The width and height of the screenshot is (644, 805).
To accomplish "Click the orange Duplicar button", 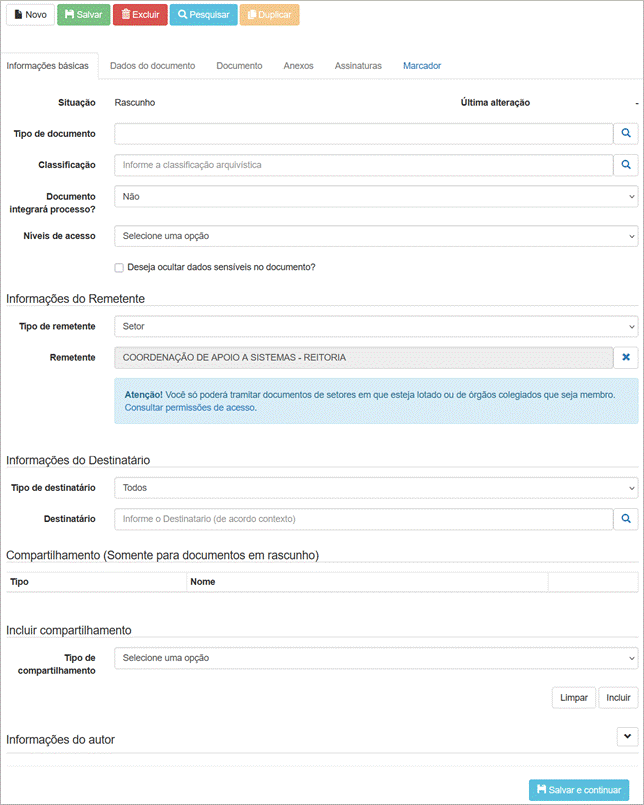I will coord(269,15).
